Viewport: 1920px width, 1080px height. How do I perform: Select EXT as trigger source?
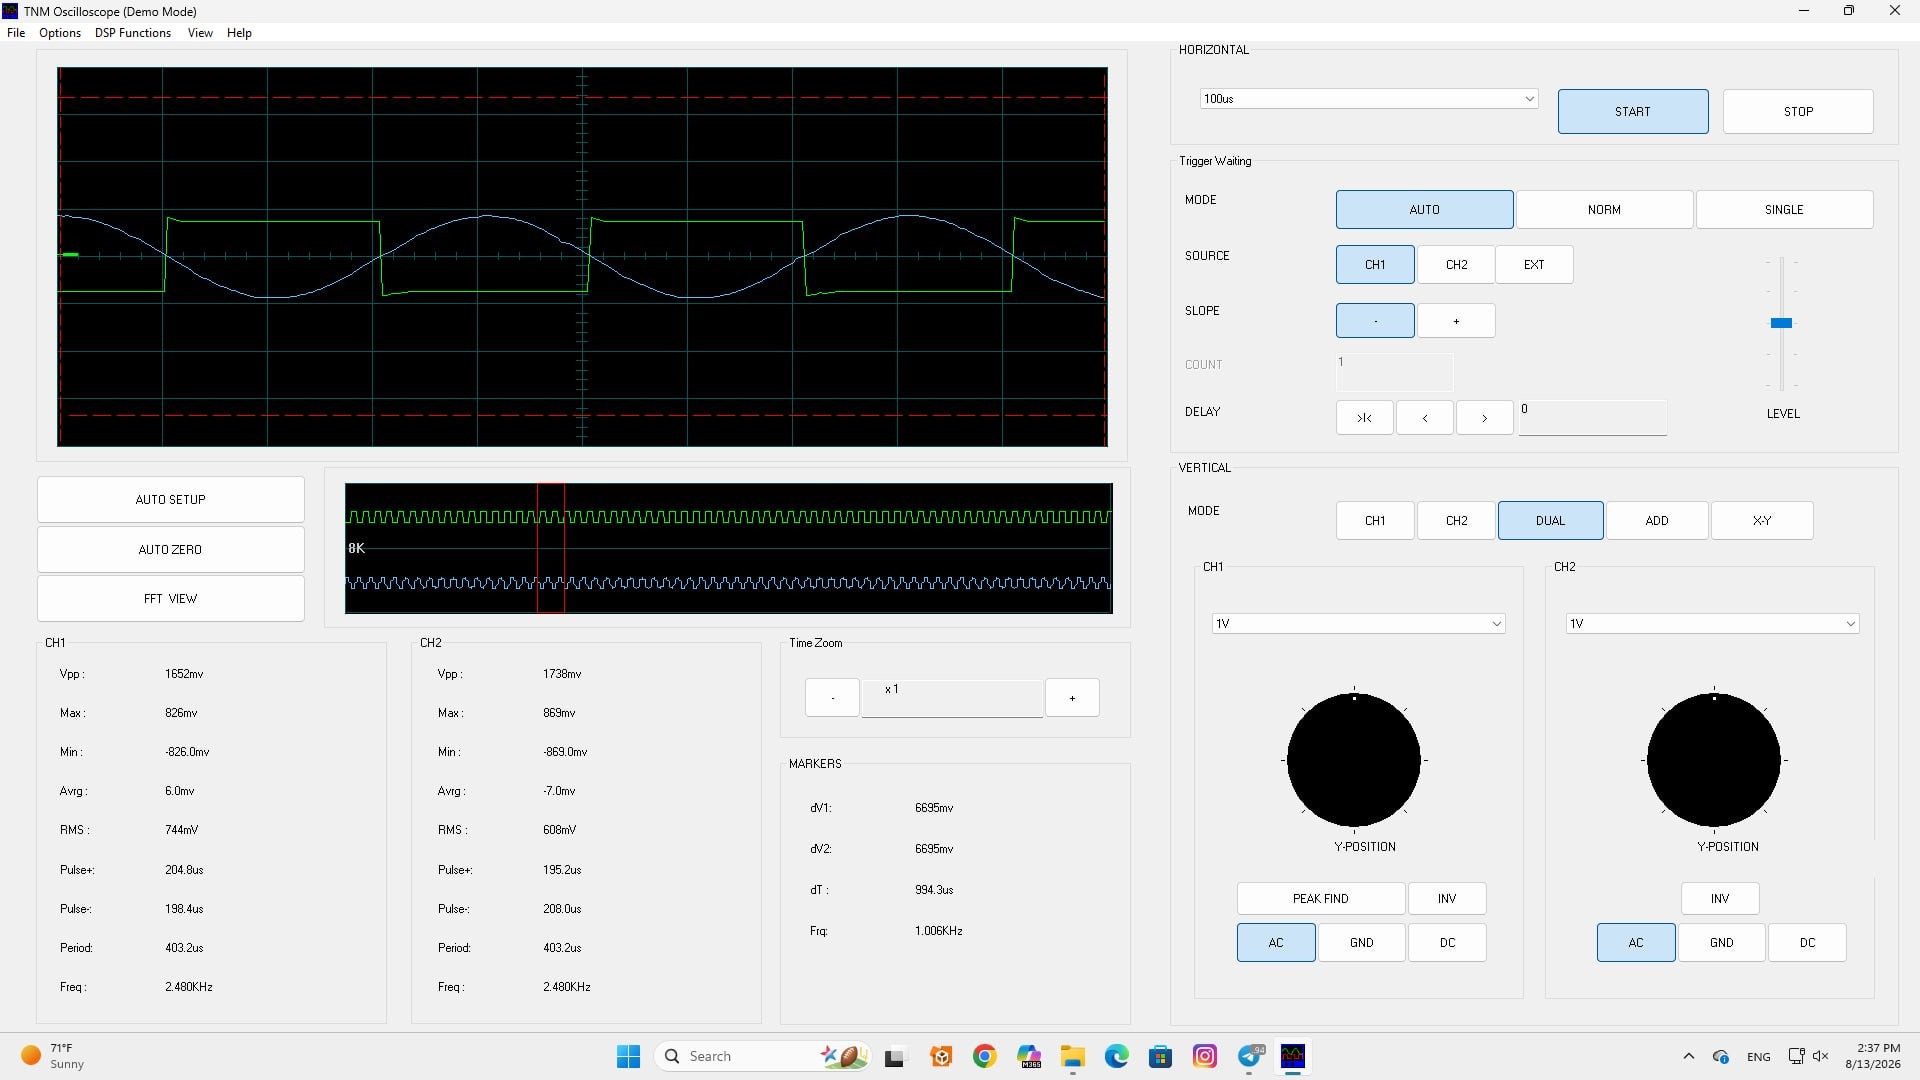coord(1534,265)
